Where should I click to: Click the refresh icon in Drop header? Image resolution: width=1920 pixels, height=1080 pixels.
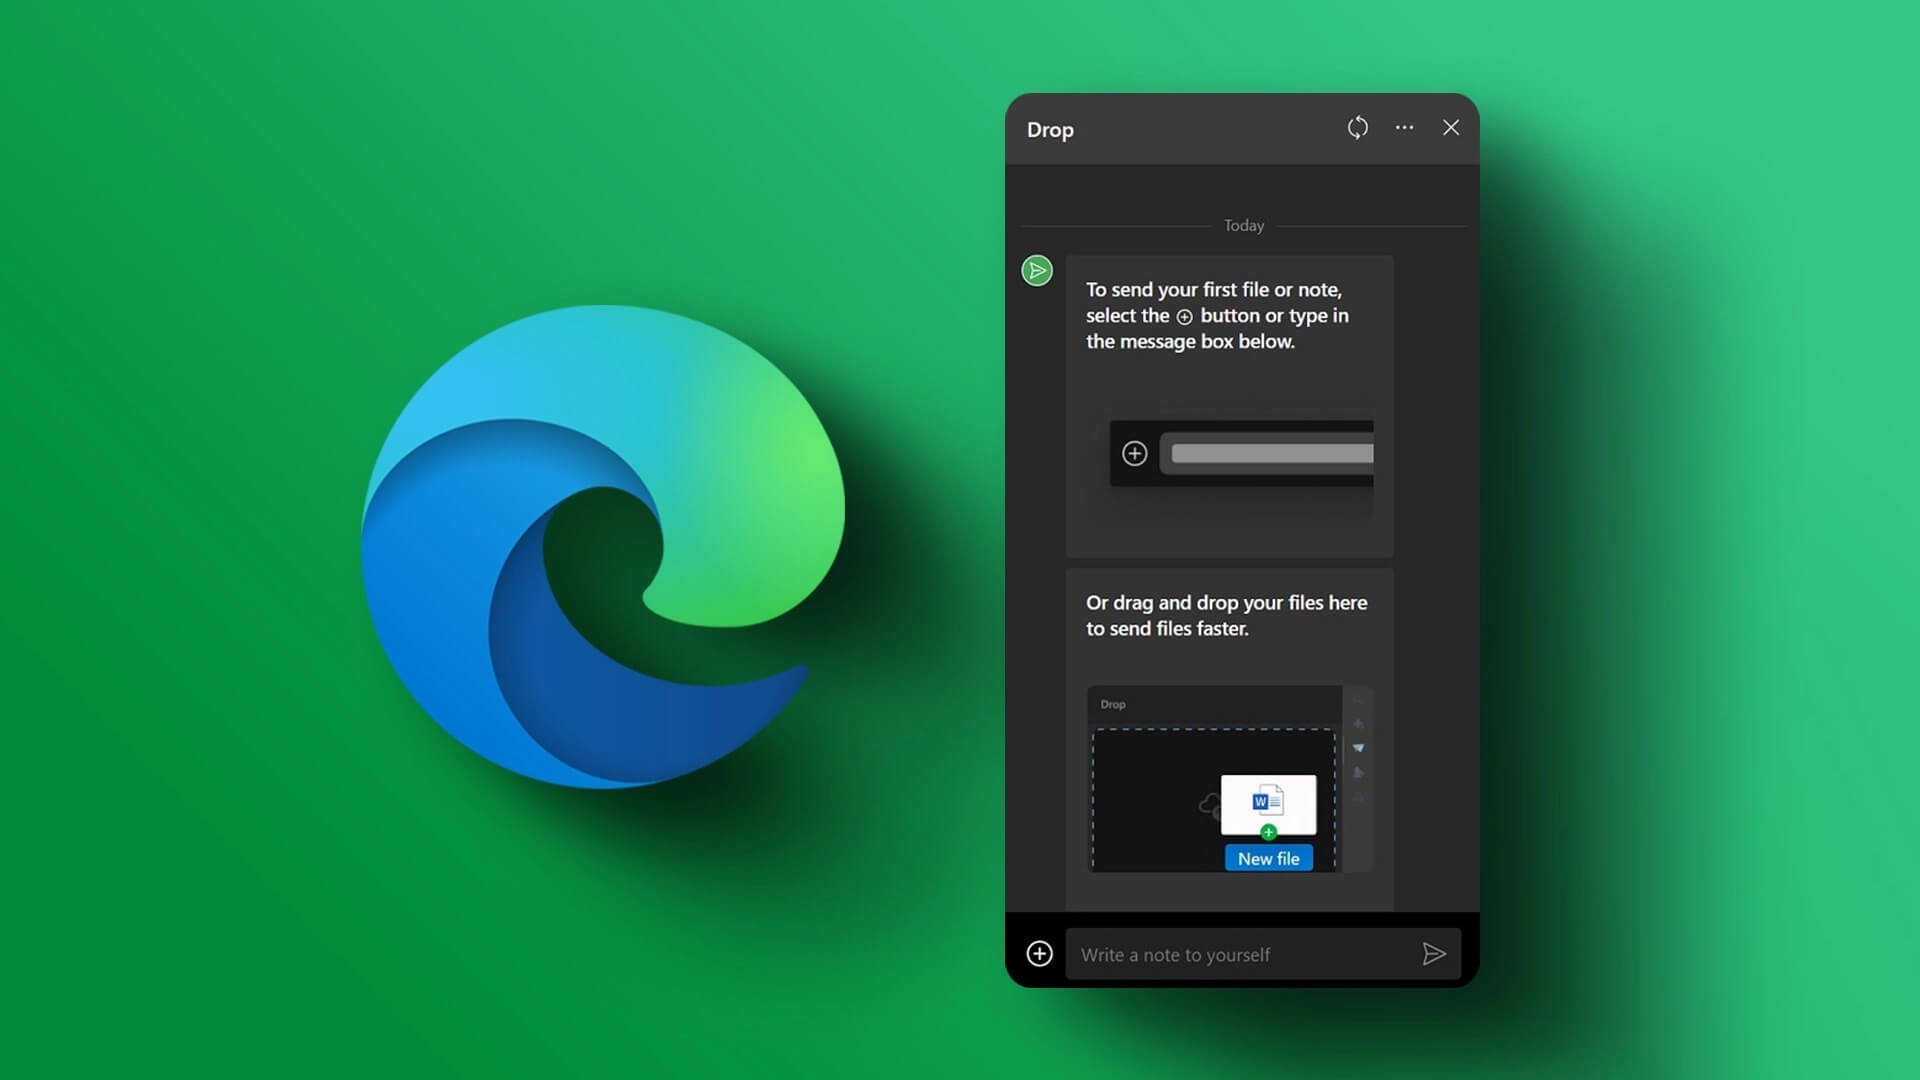point(1357,128)
